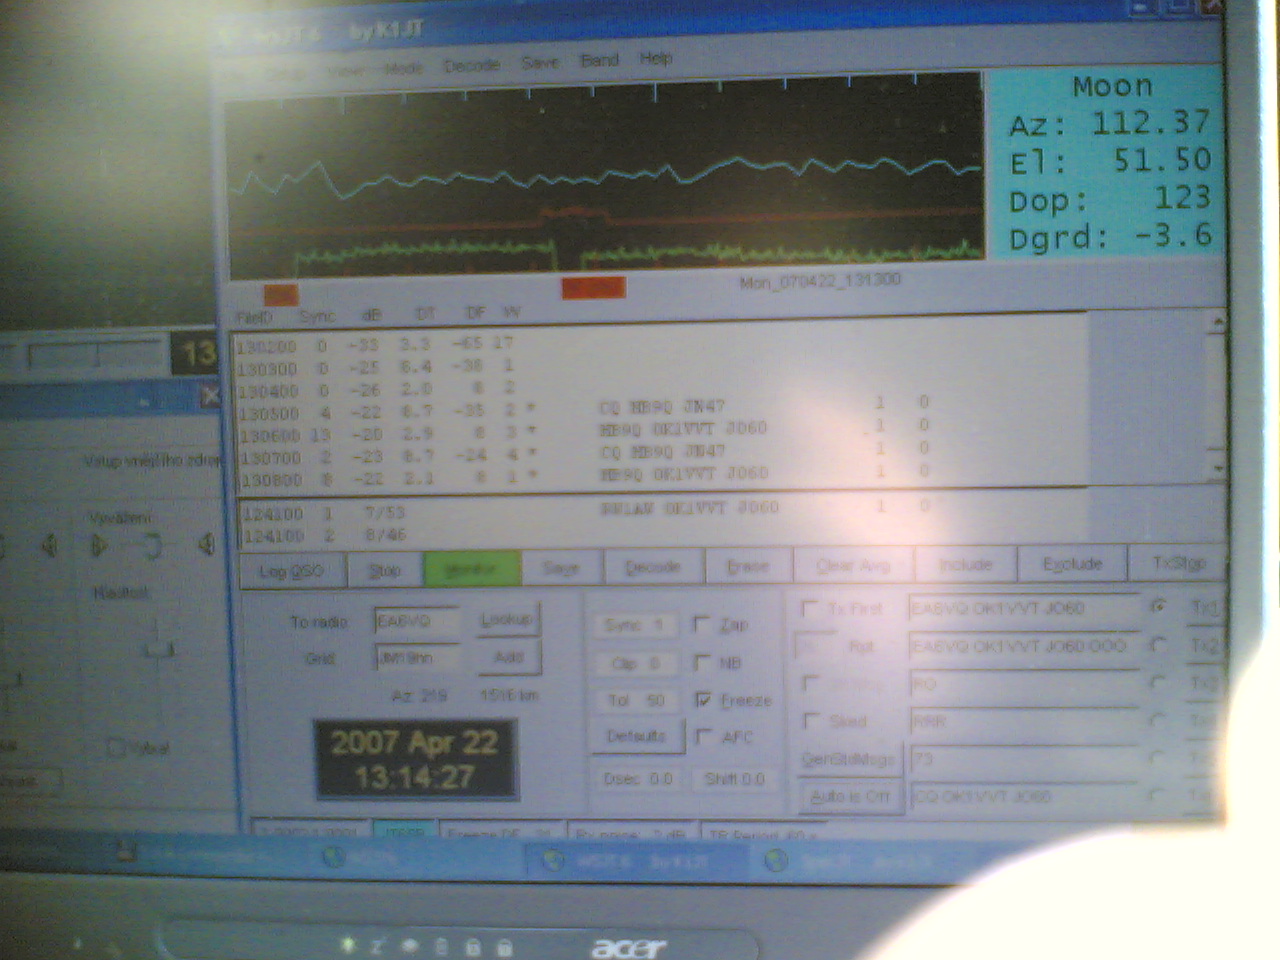This screenshot has width=1280, height=960.
Task: Click the Clear Avg button
Action: pos(853,565)
